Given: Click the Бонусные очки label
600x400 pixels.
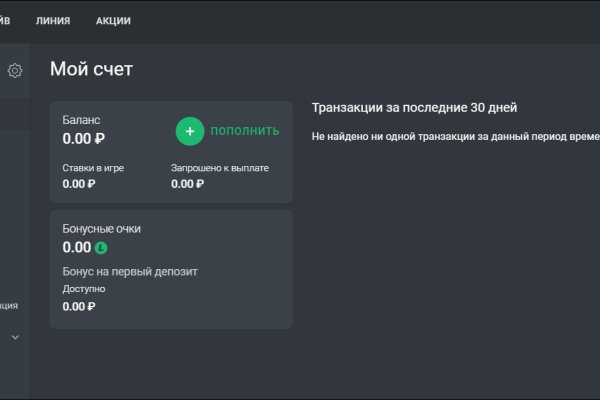Looking at the screenshot, I should point(101,228).
